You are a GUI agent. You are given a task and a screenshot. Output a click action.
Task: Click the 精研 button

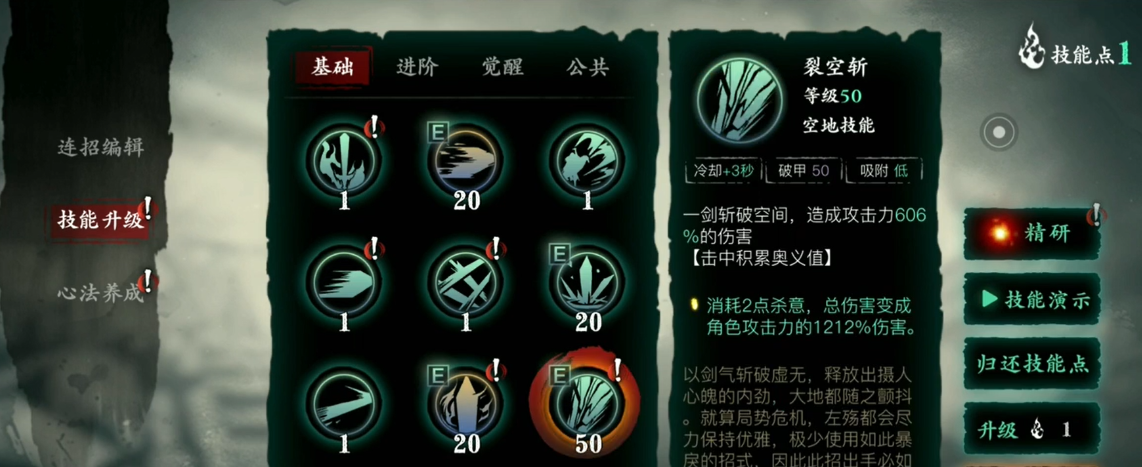[1032, 234]
